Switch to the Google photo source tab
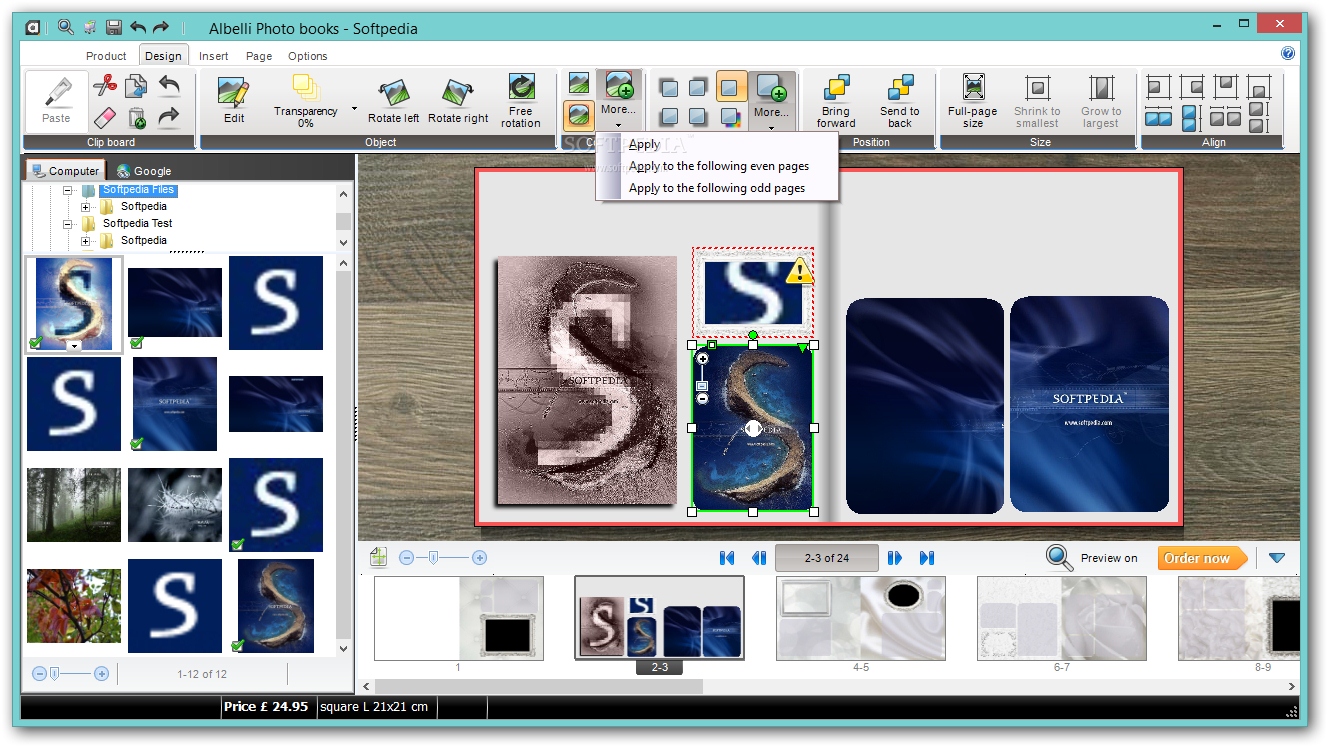This screenshot has width=1328, height=747. point(143,171)
